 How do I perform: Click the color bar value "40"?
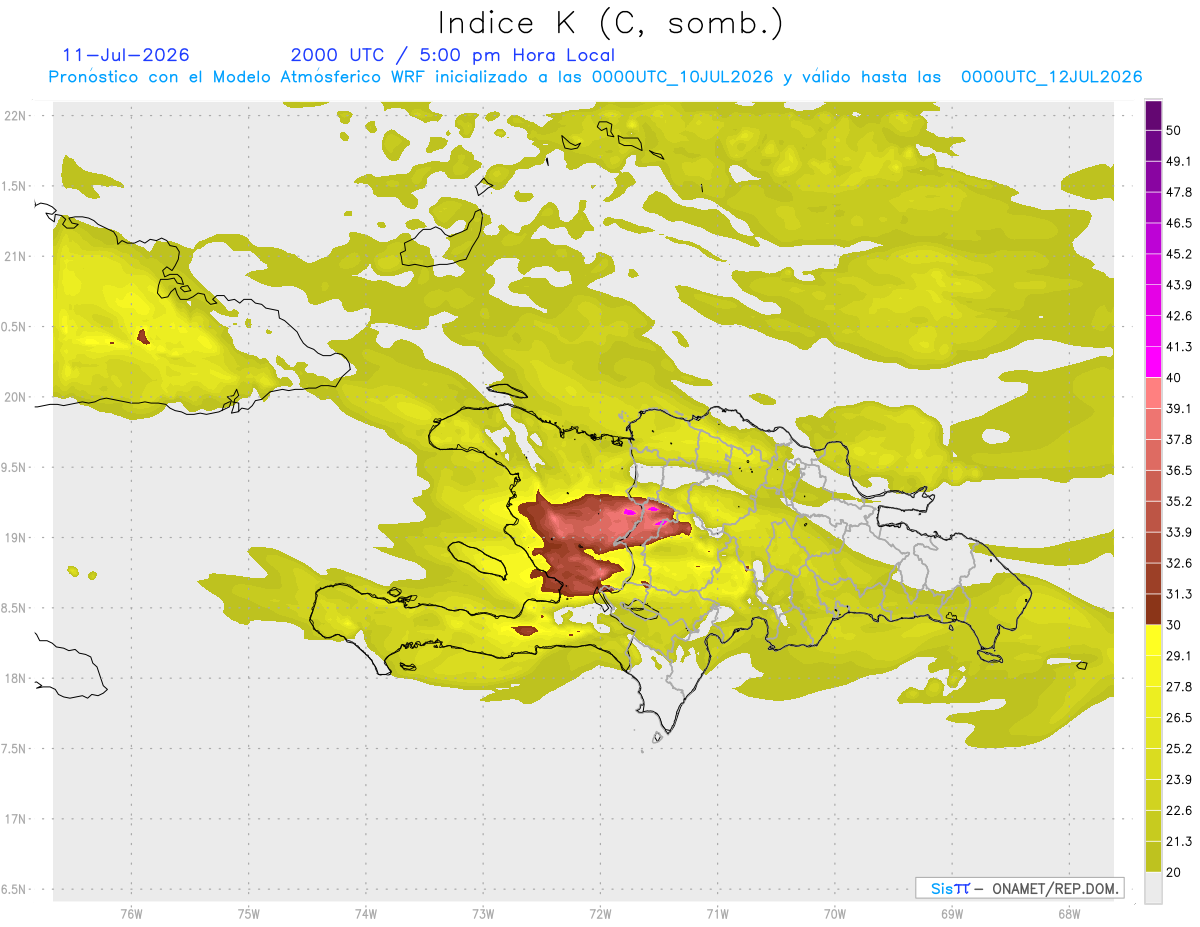[1174, 377]
